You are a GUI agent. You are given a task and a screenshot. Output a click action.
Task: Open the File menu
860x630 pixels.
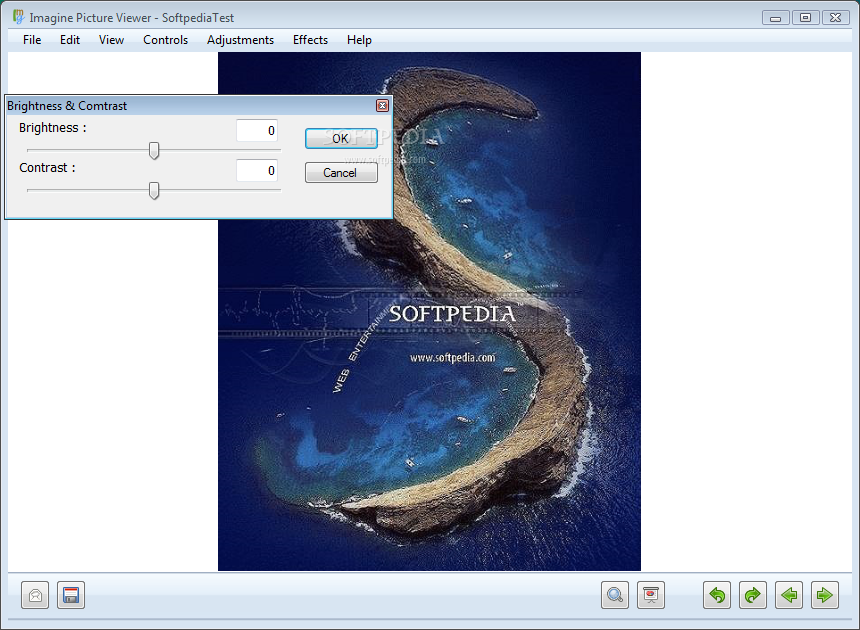(x=32, y=40)
